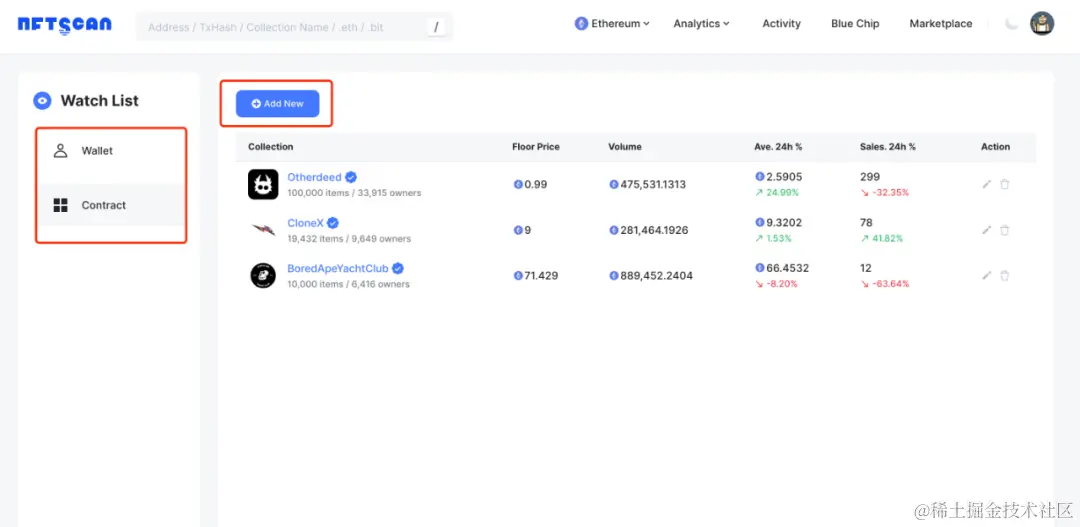Click BoredApeYachtClub verified badge

pos(398,268)
